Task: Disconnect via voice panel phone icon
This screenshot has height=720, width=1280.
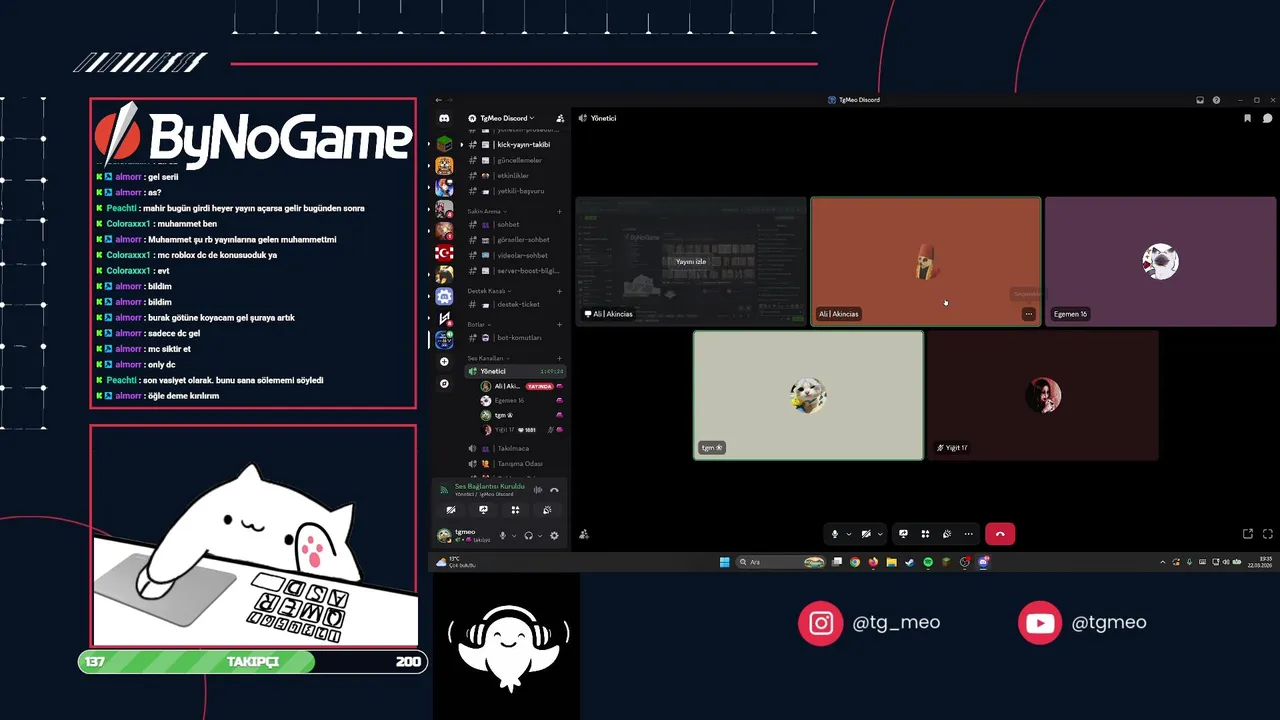Action: 554,490
